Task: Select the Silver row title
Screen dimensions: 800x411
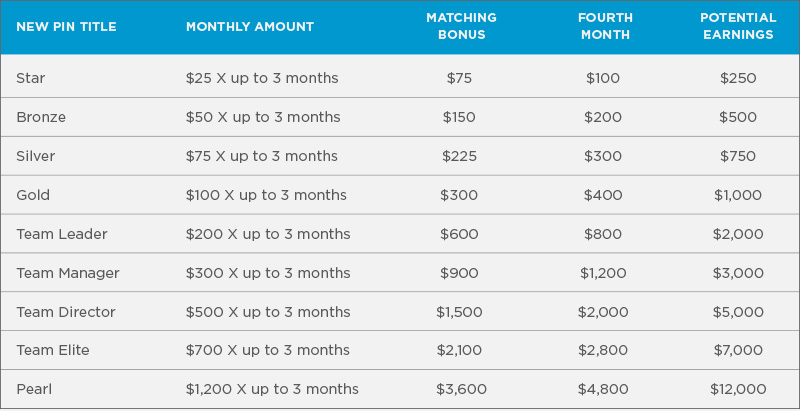Action: 36,156
